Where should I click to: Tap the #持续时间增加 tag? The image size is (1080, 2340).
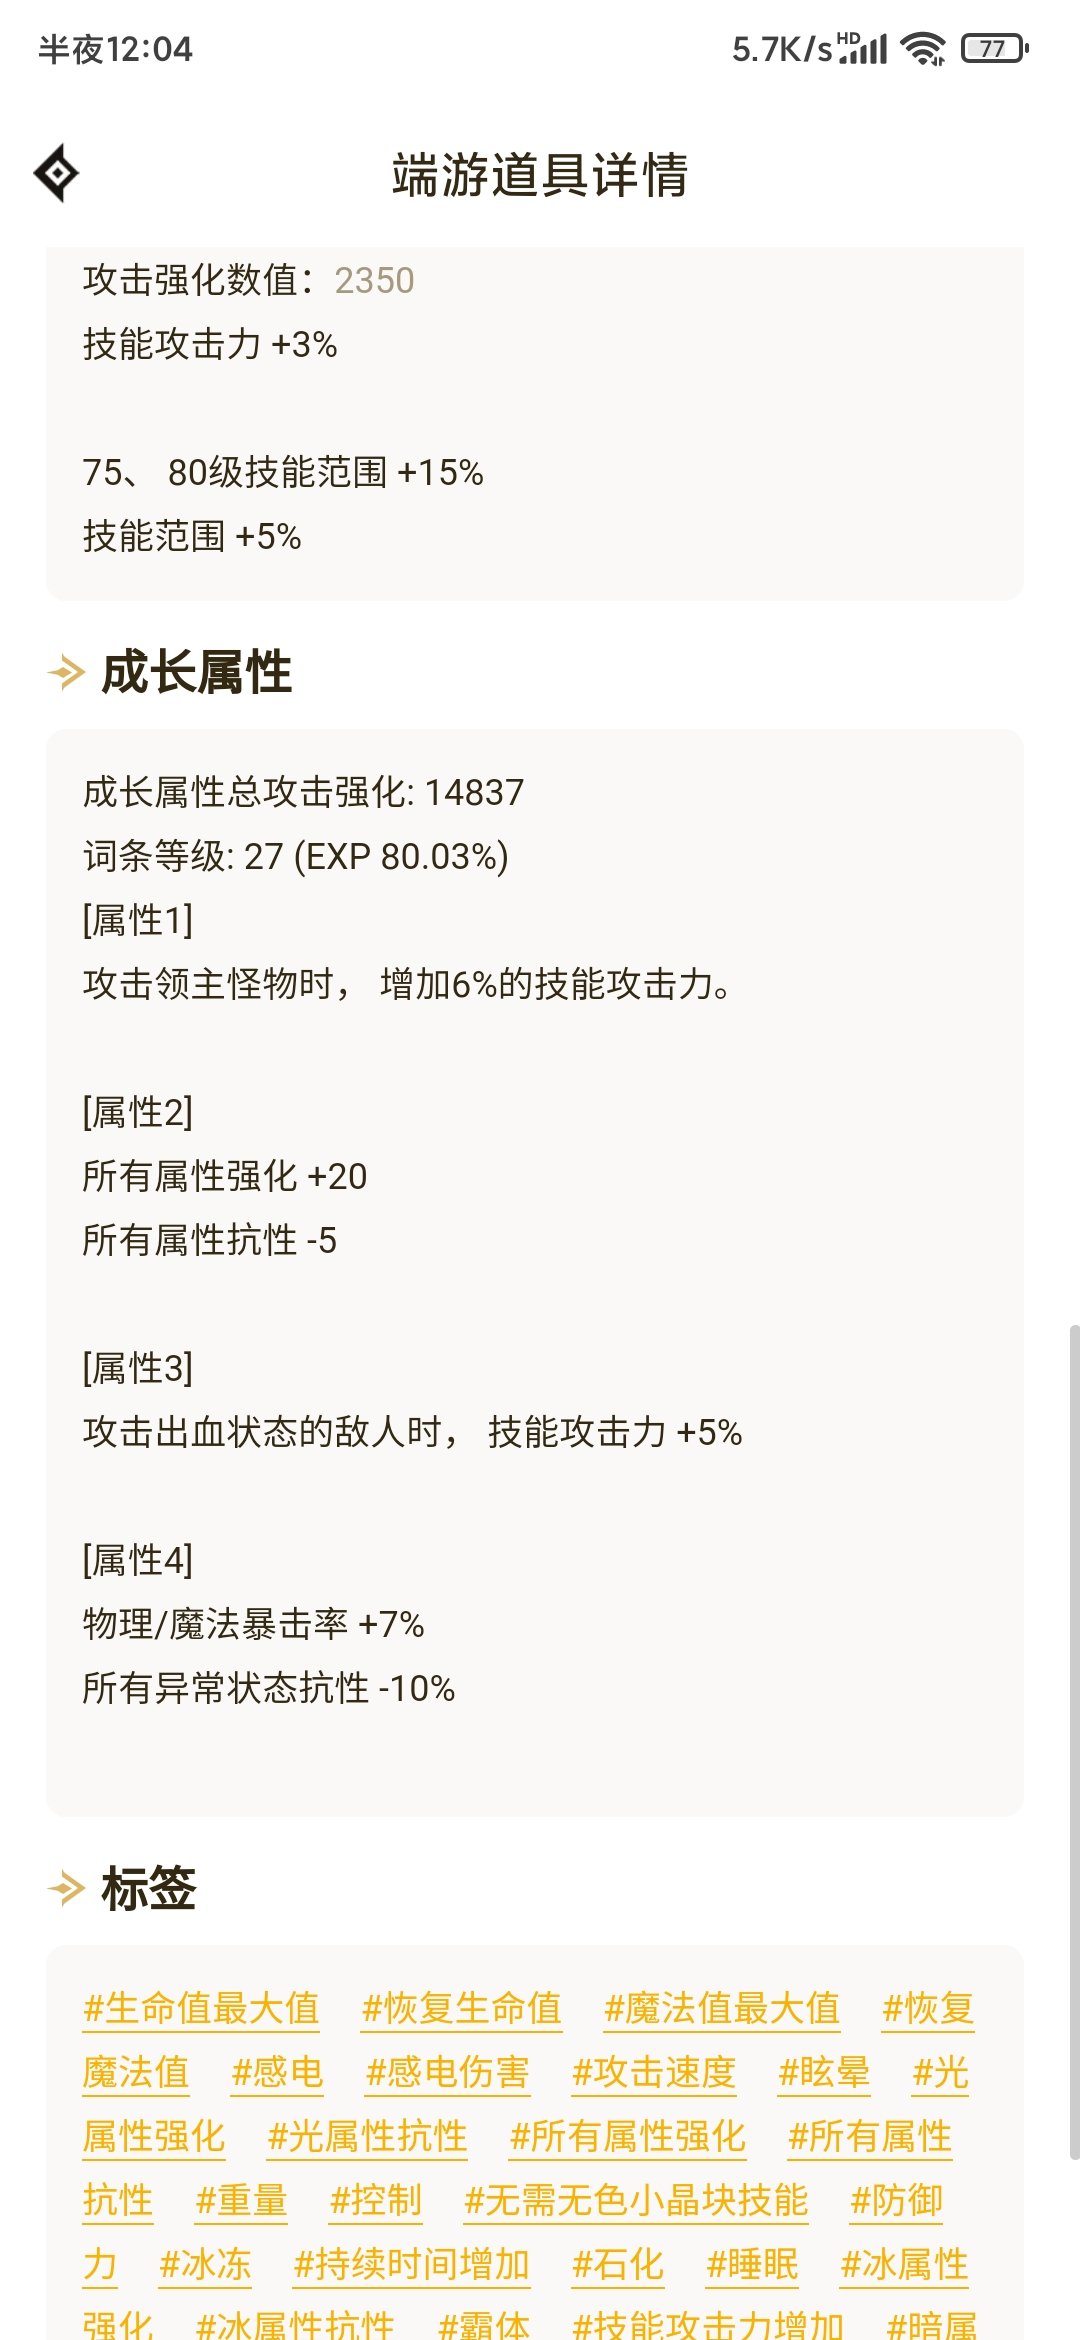coord(411,2264)
